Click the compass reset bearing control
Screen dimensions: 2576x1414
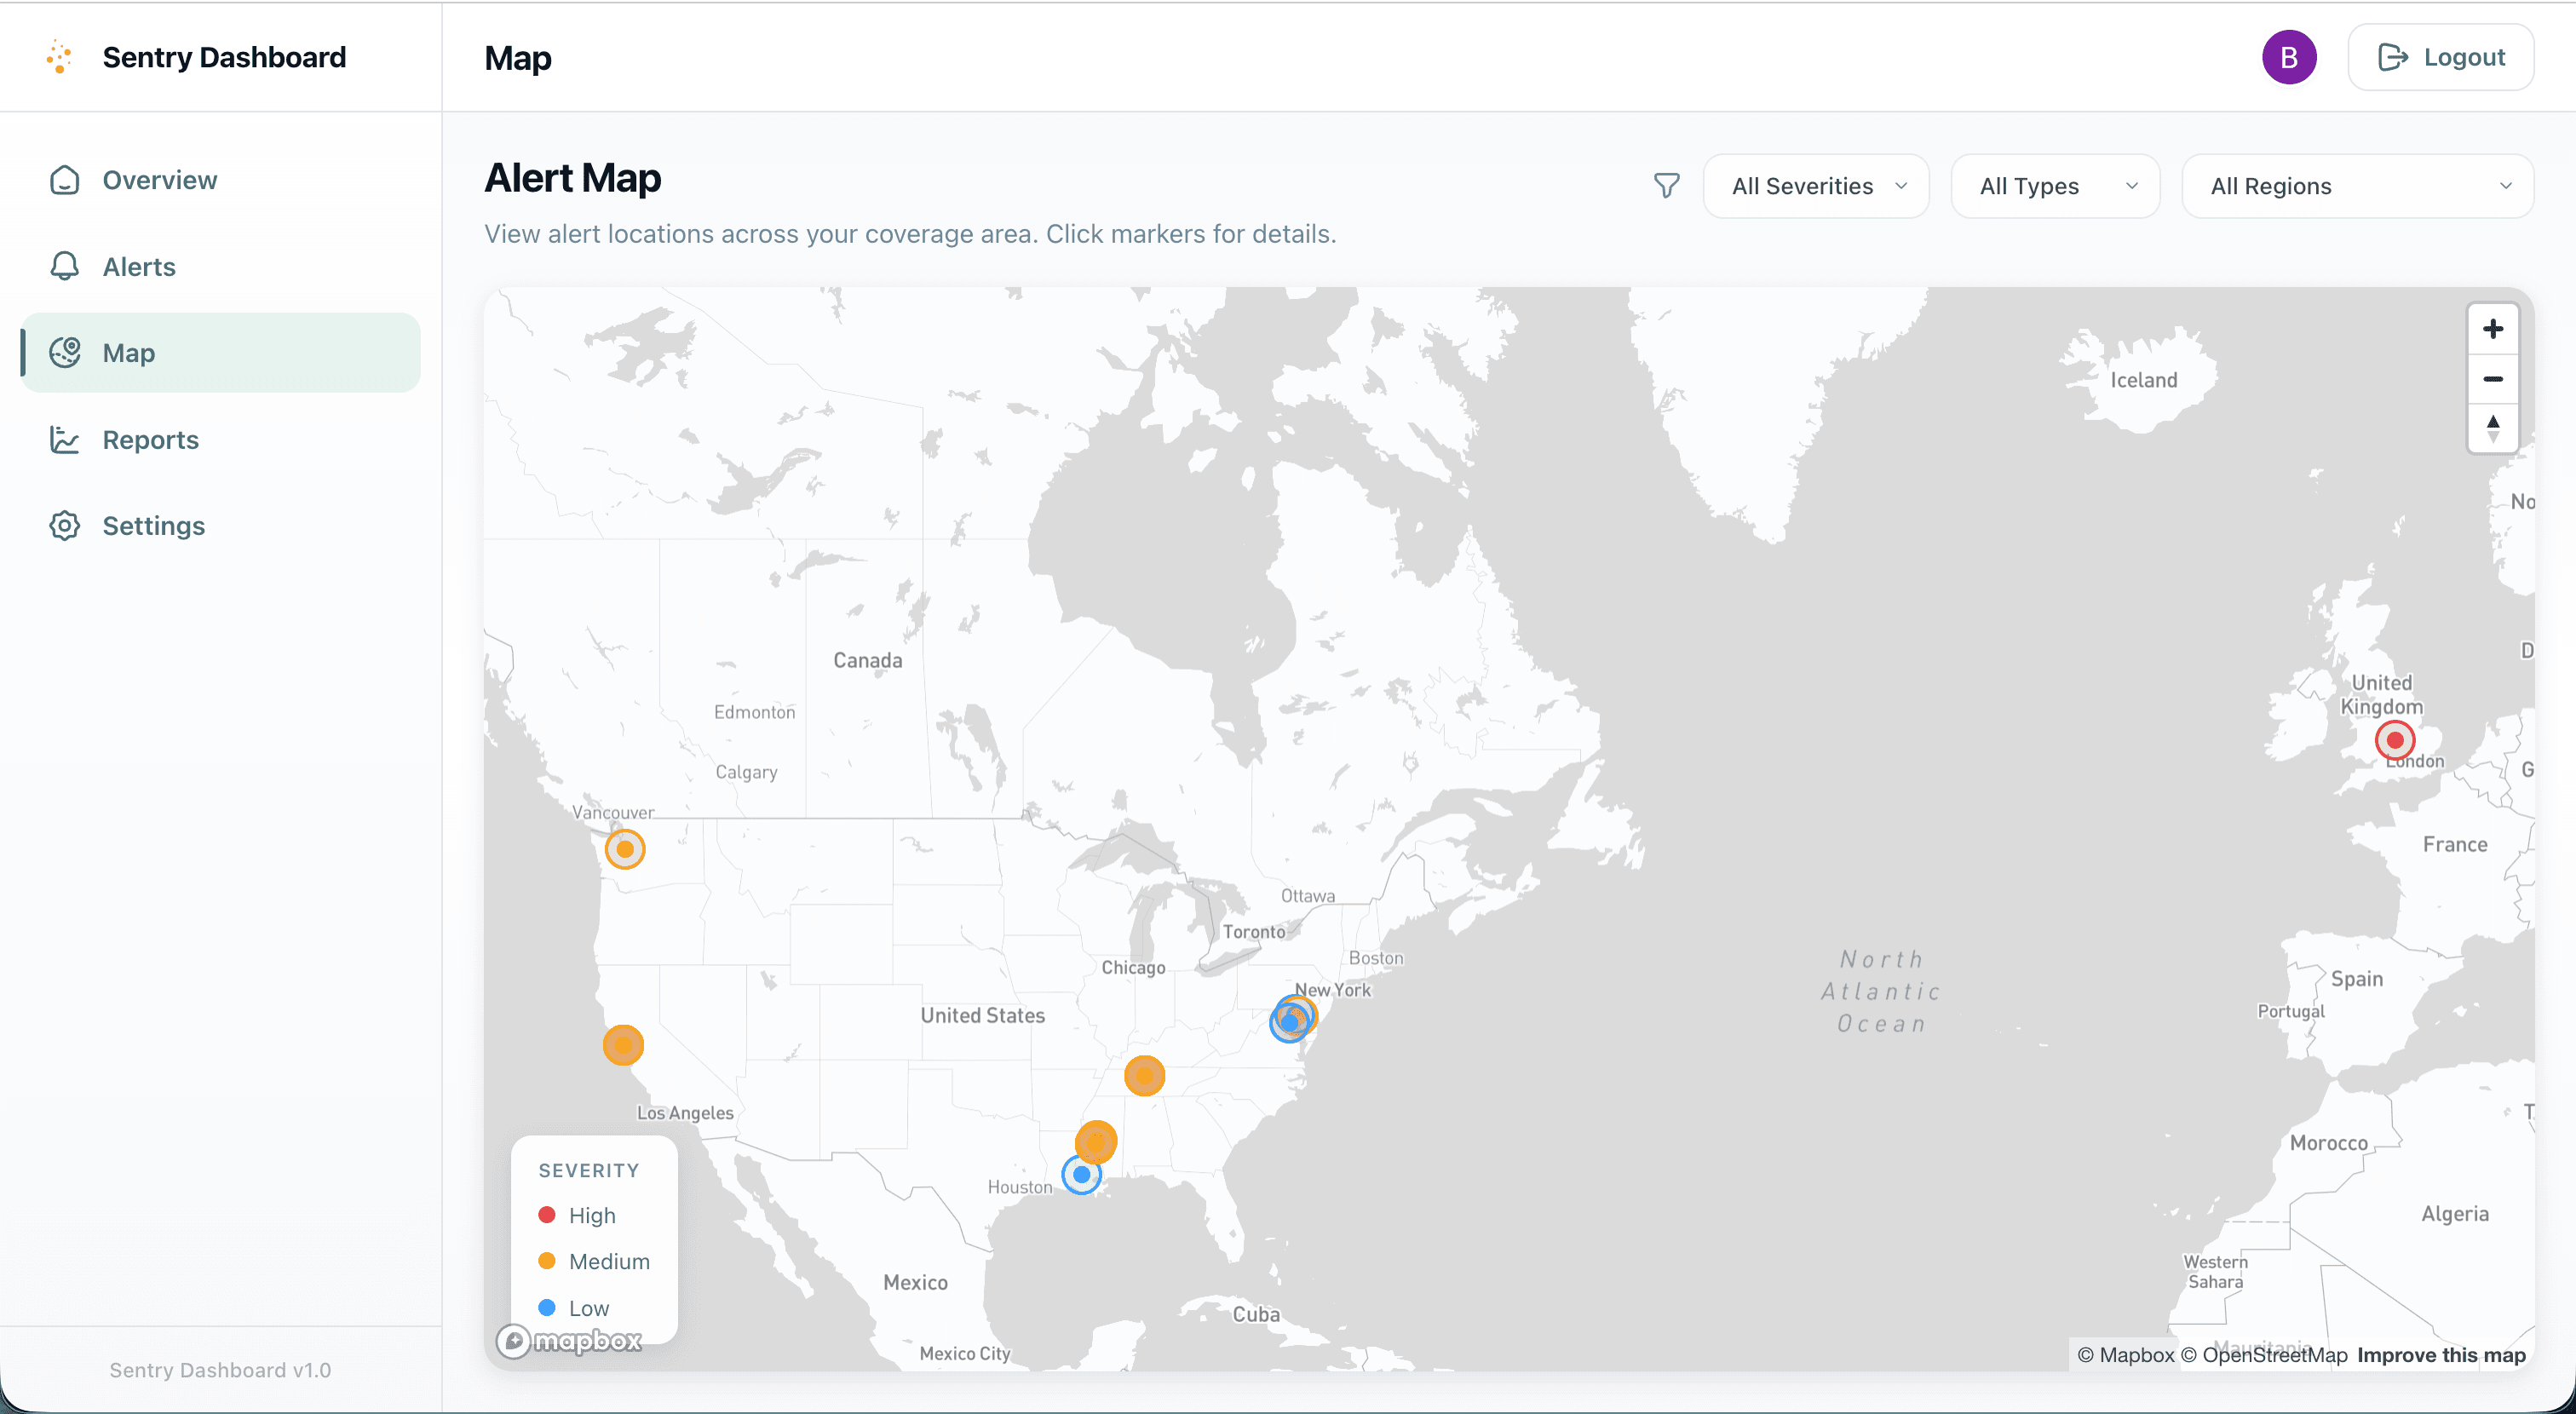(2493, 427)
